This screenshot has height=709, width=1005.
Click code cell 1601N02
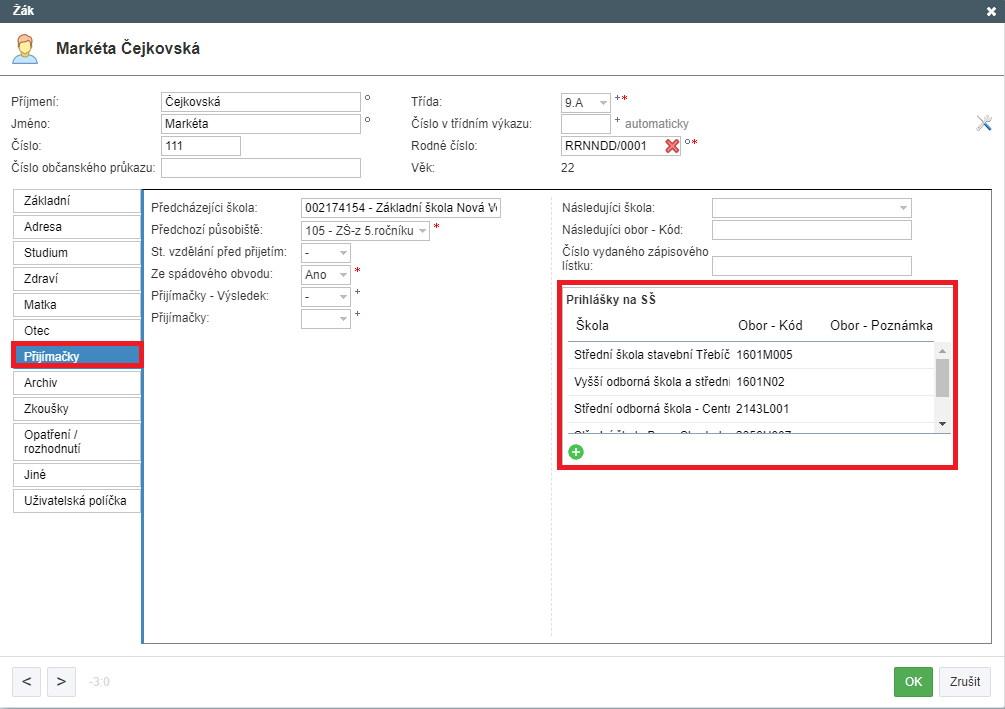click(760, 382)
